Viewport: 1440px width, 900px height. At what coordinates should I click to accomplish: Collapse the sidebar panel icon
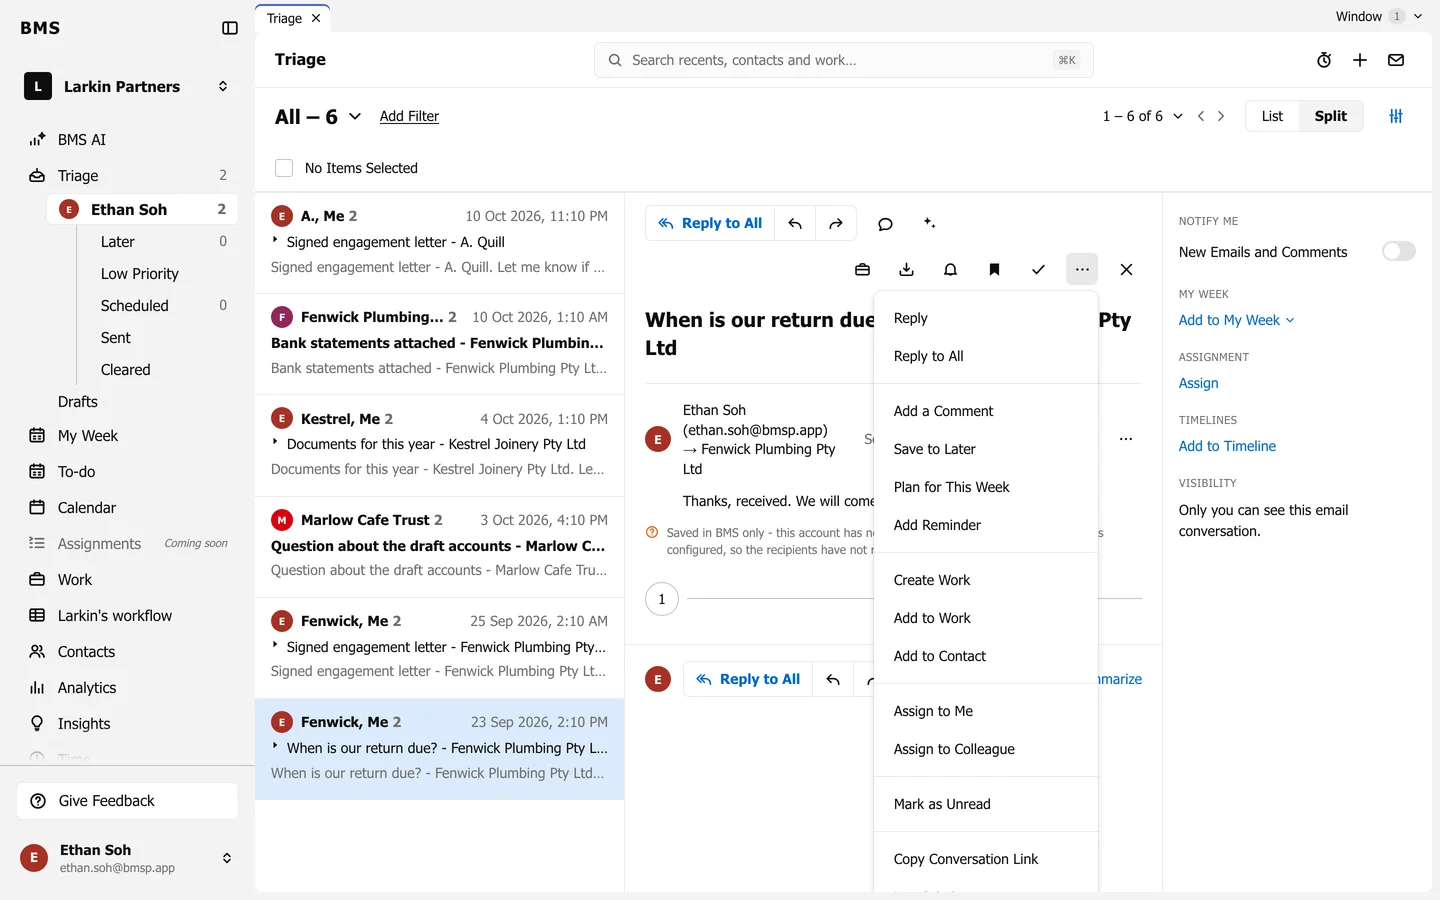pos(230,28)
